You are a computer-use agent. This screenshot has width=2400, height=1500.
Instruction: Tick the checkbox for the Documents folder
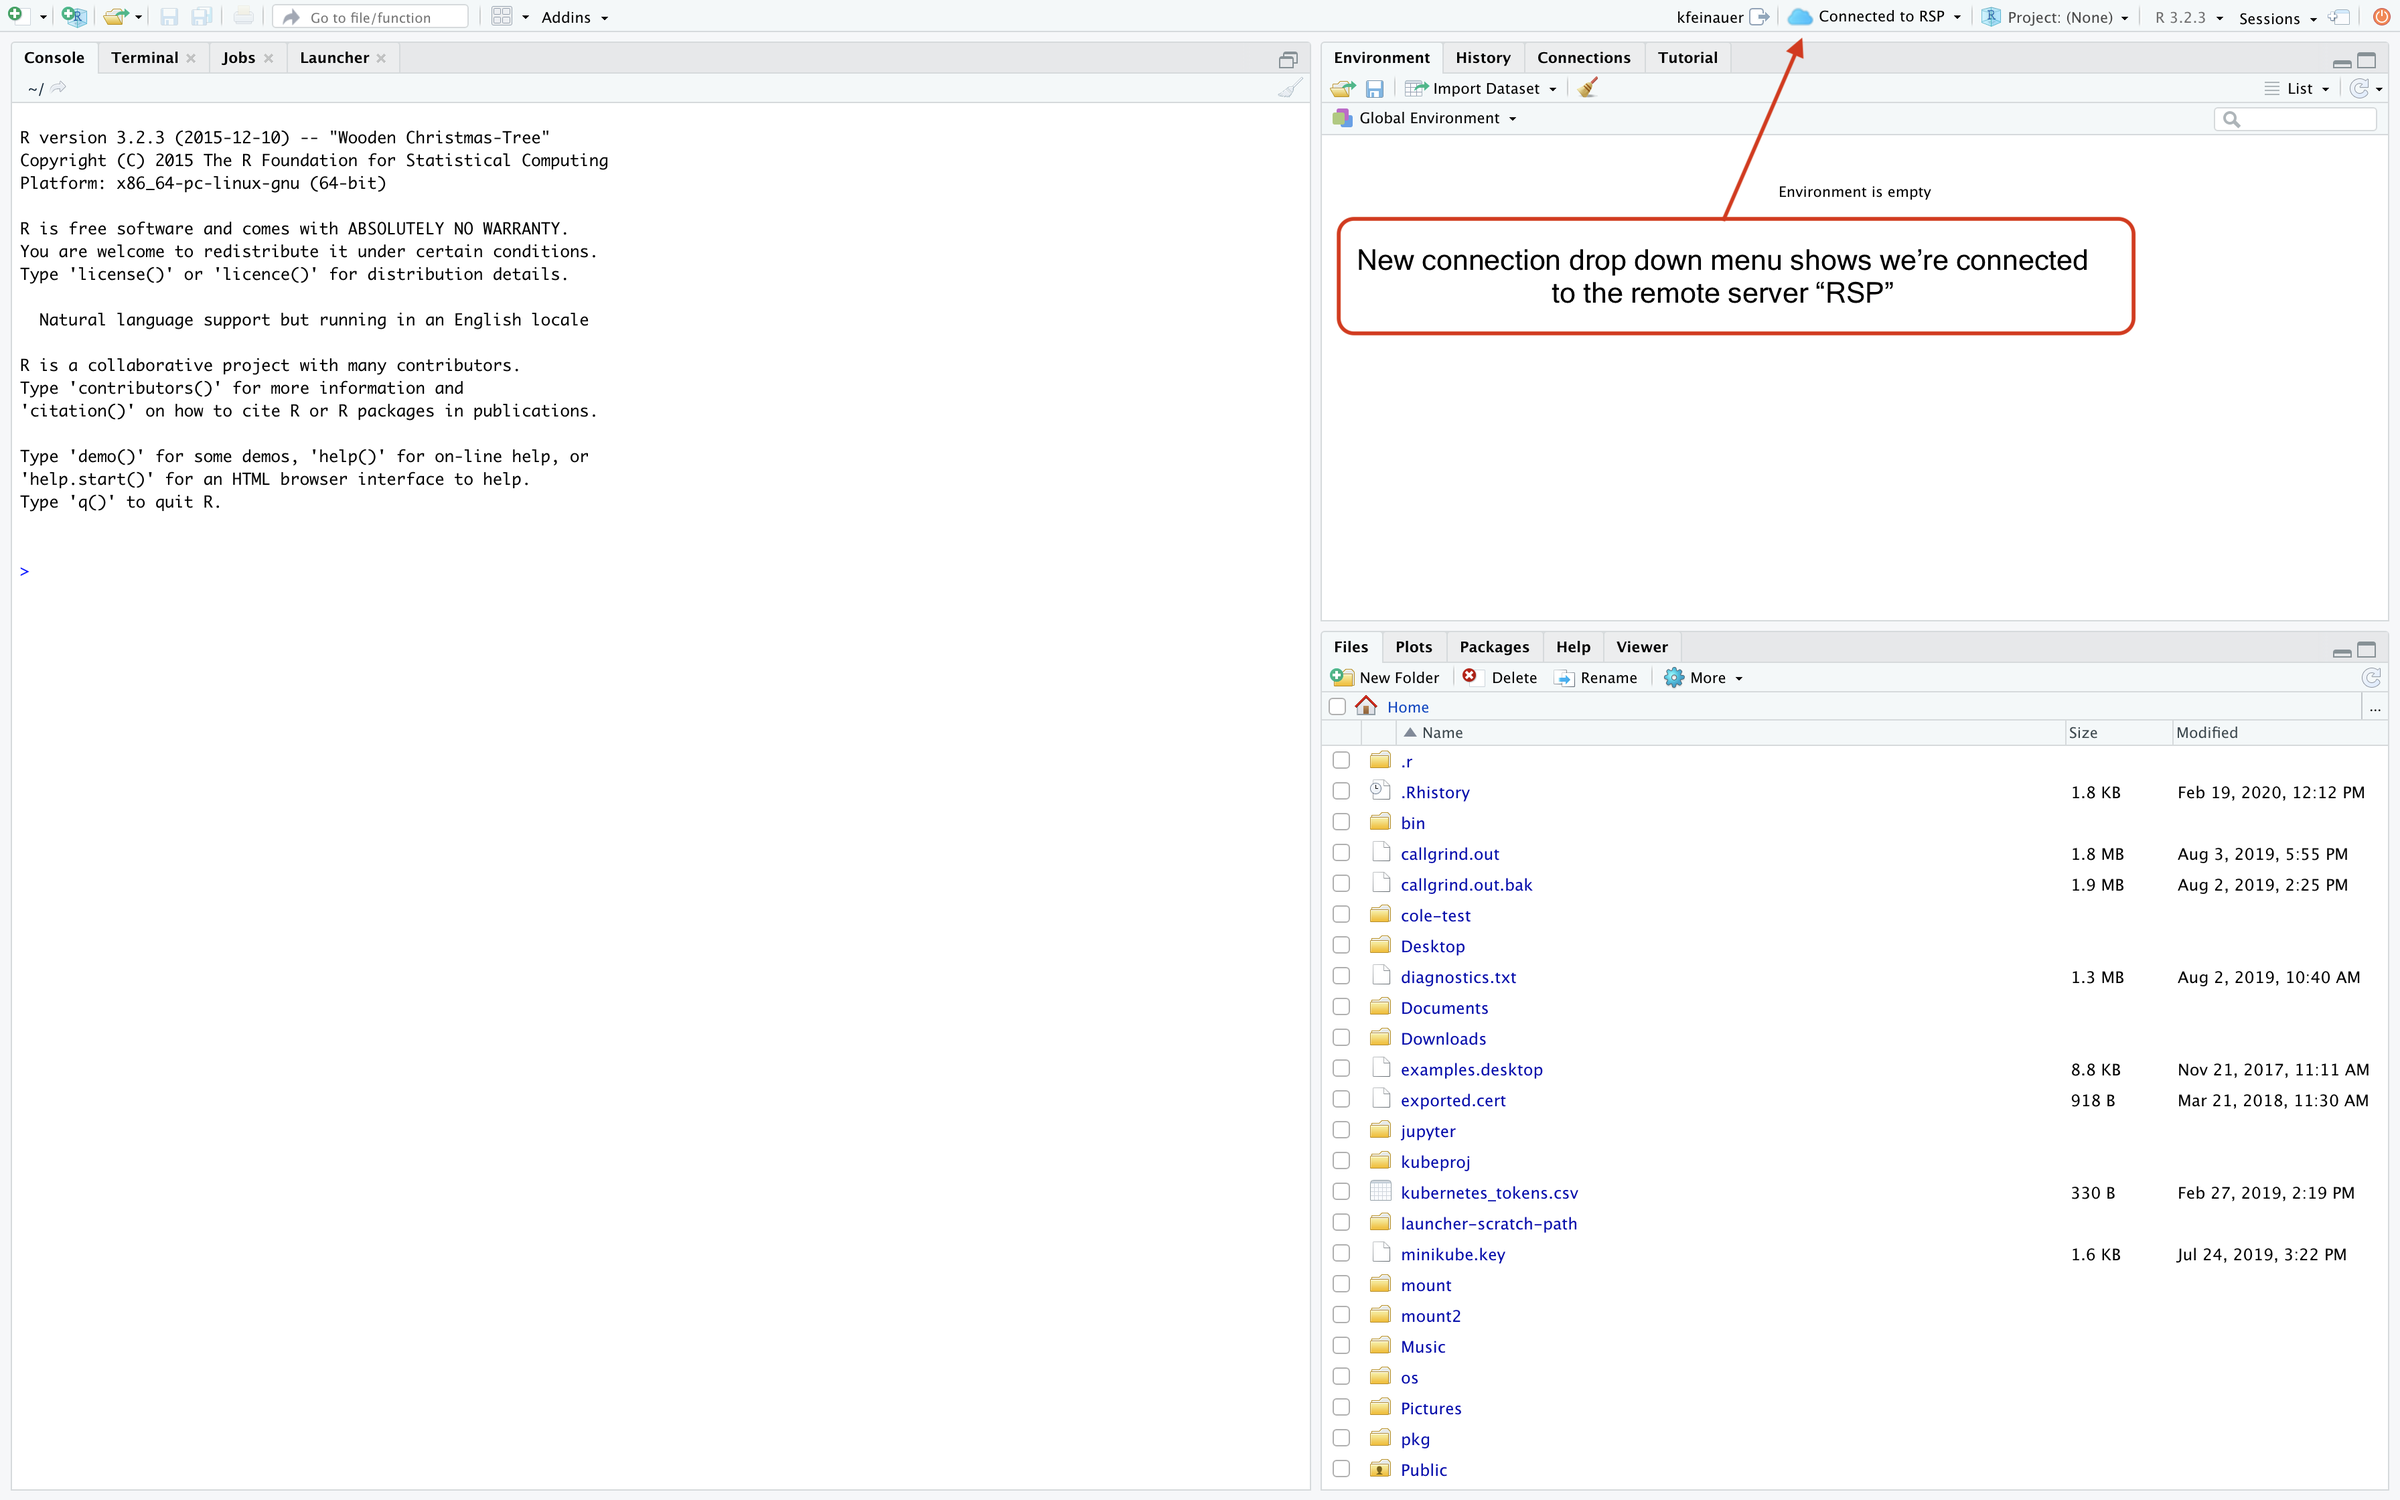click(x=1341, y=1007)
